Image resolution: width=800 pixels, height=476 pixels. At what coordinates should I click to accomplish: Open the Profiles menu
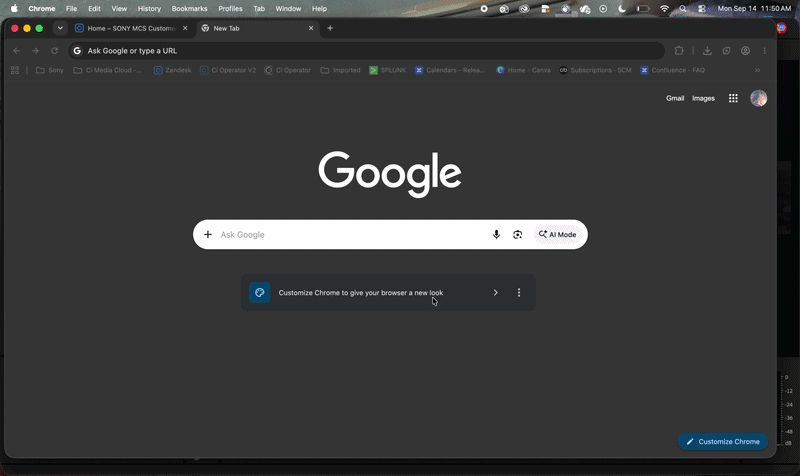click(x=230, y=9)
